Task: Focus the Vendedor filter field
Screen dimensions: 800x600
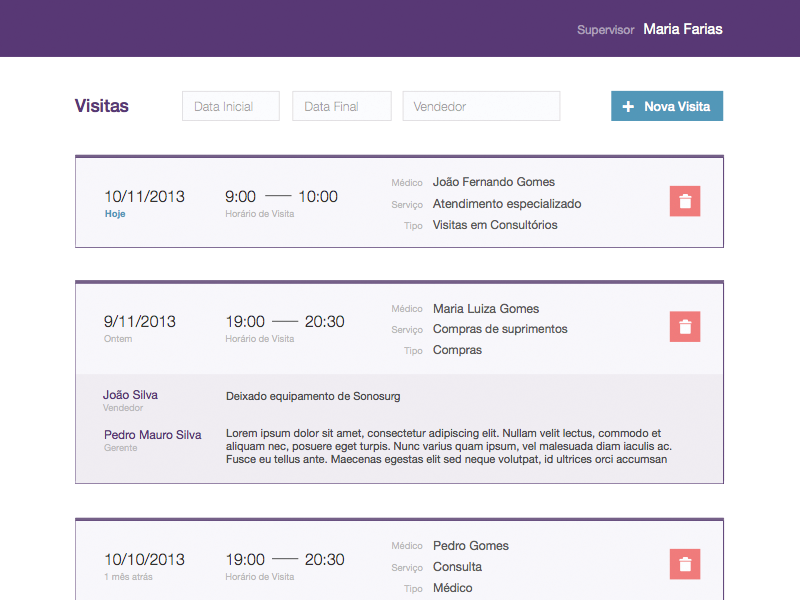Action: (481, 105)
